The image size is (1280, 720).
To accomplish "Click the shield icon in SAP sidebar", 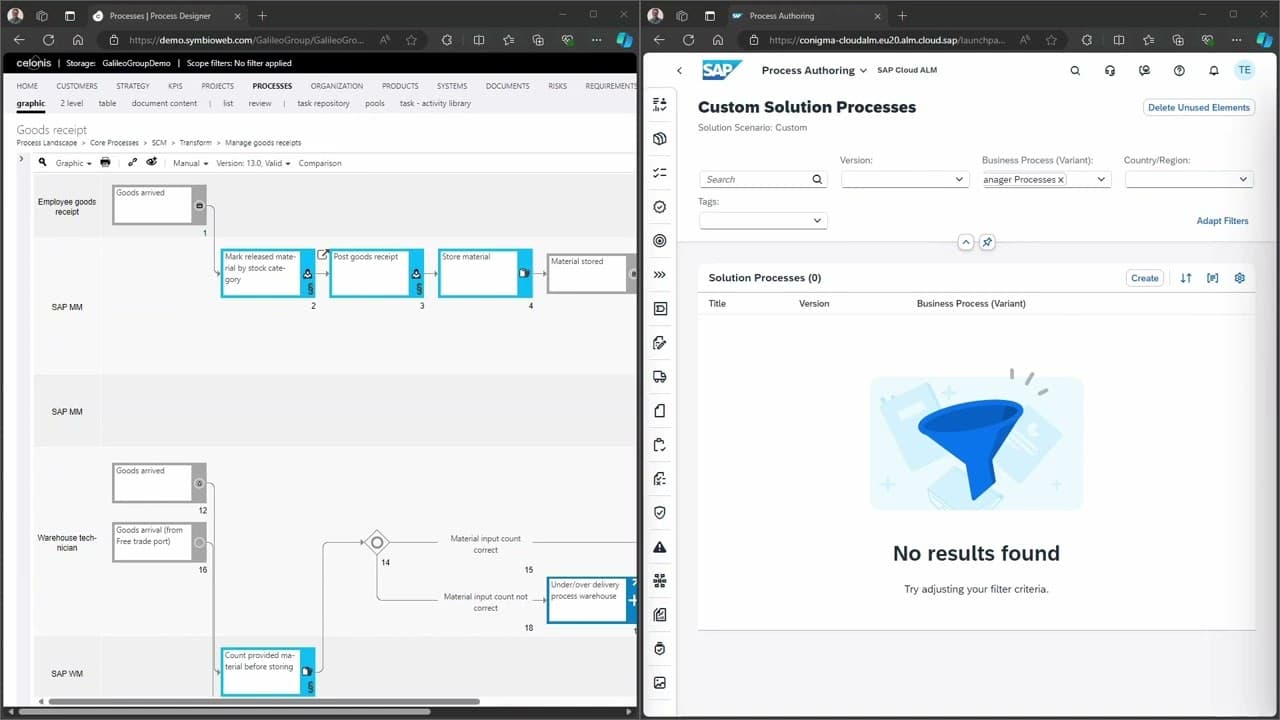I will pos(660,513).
